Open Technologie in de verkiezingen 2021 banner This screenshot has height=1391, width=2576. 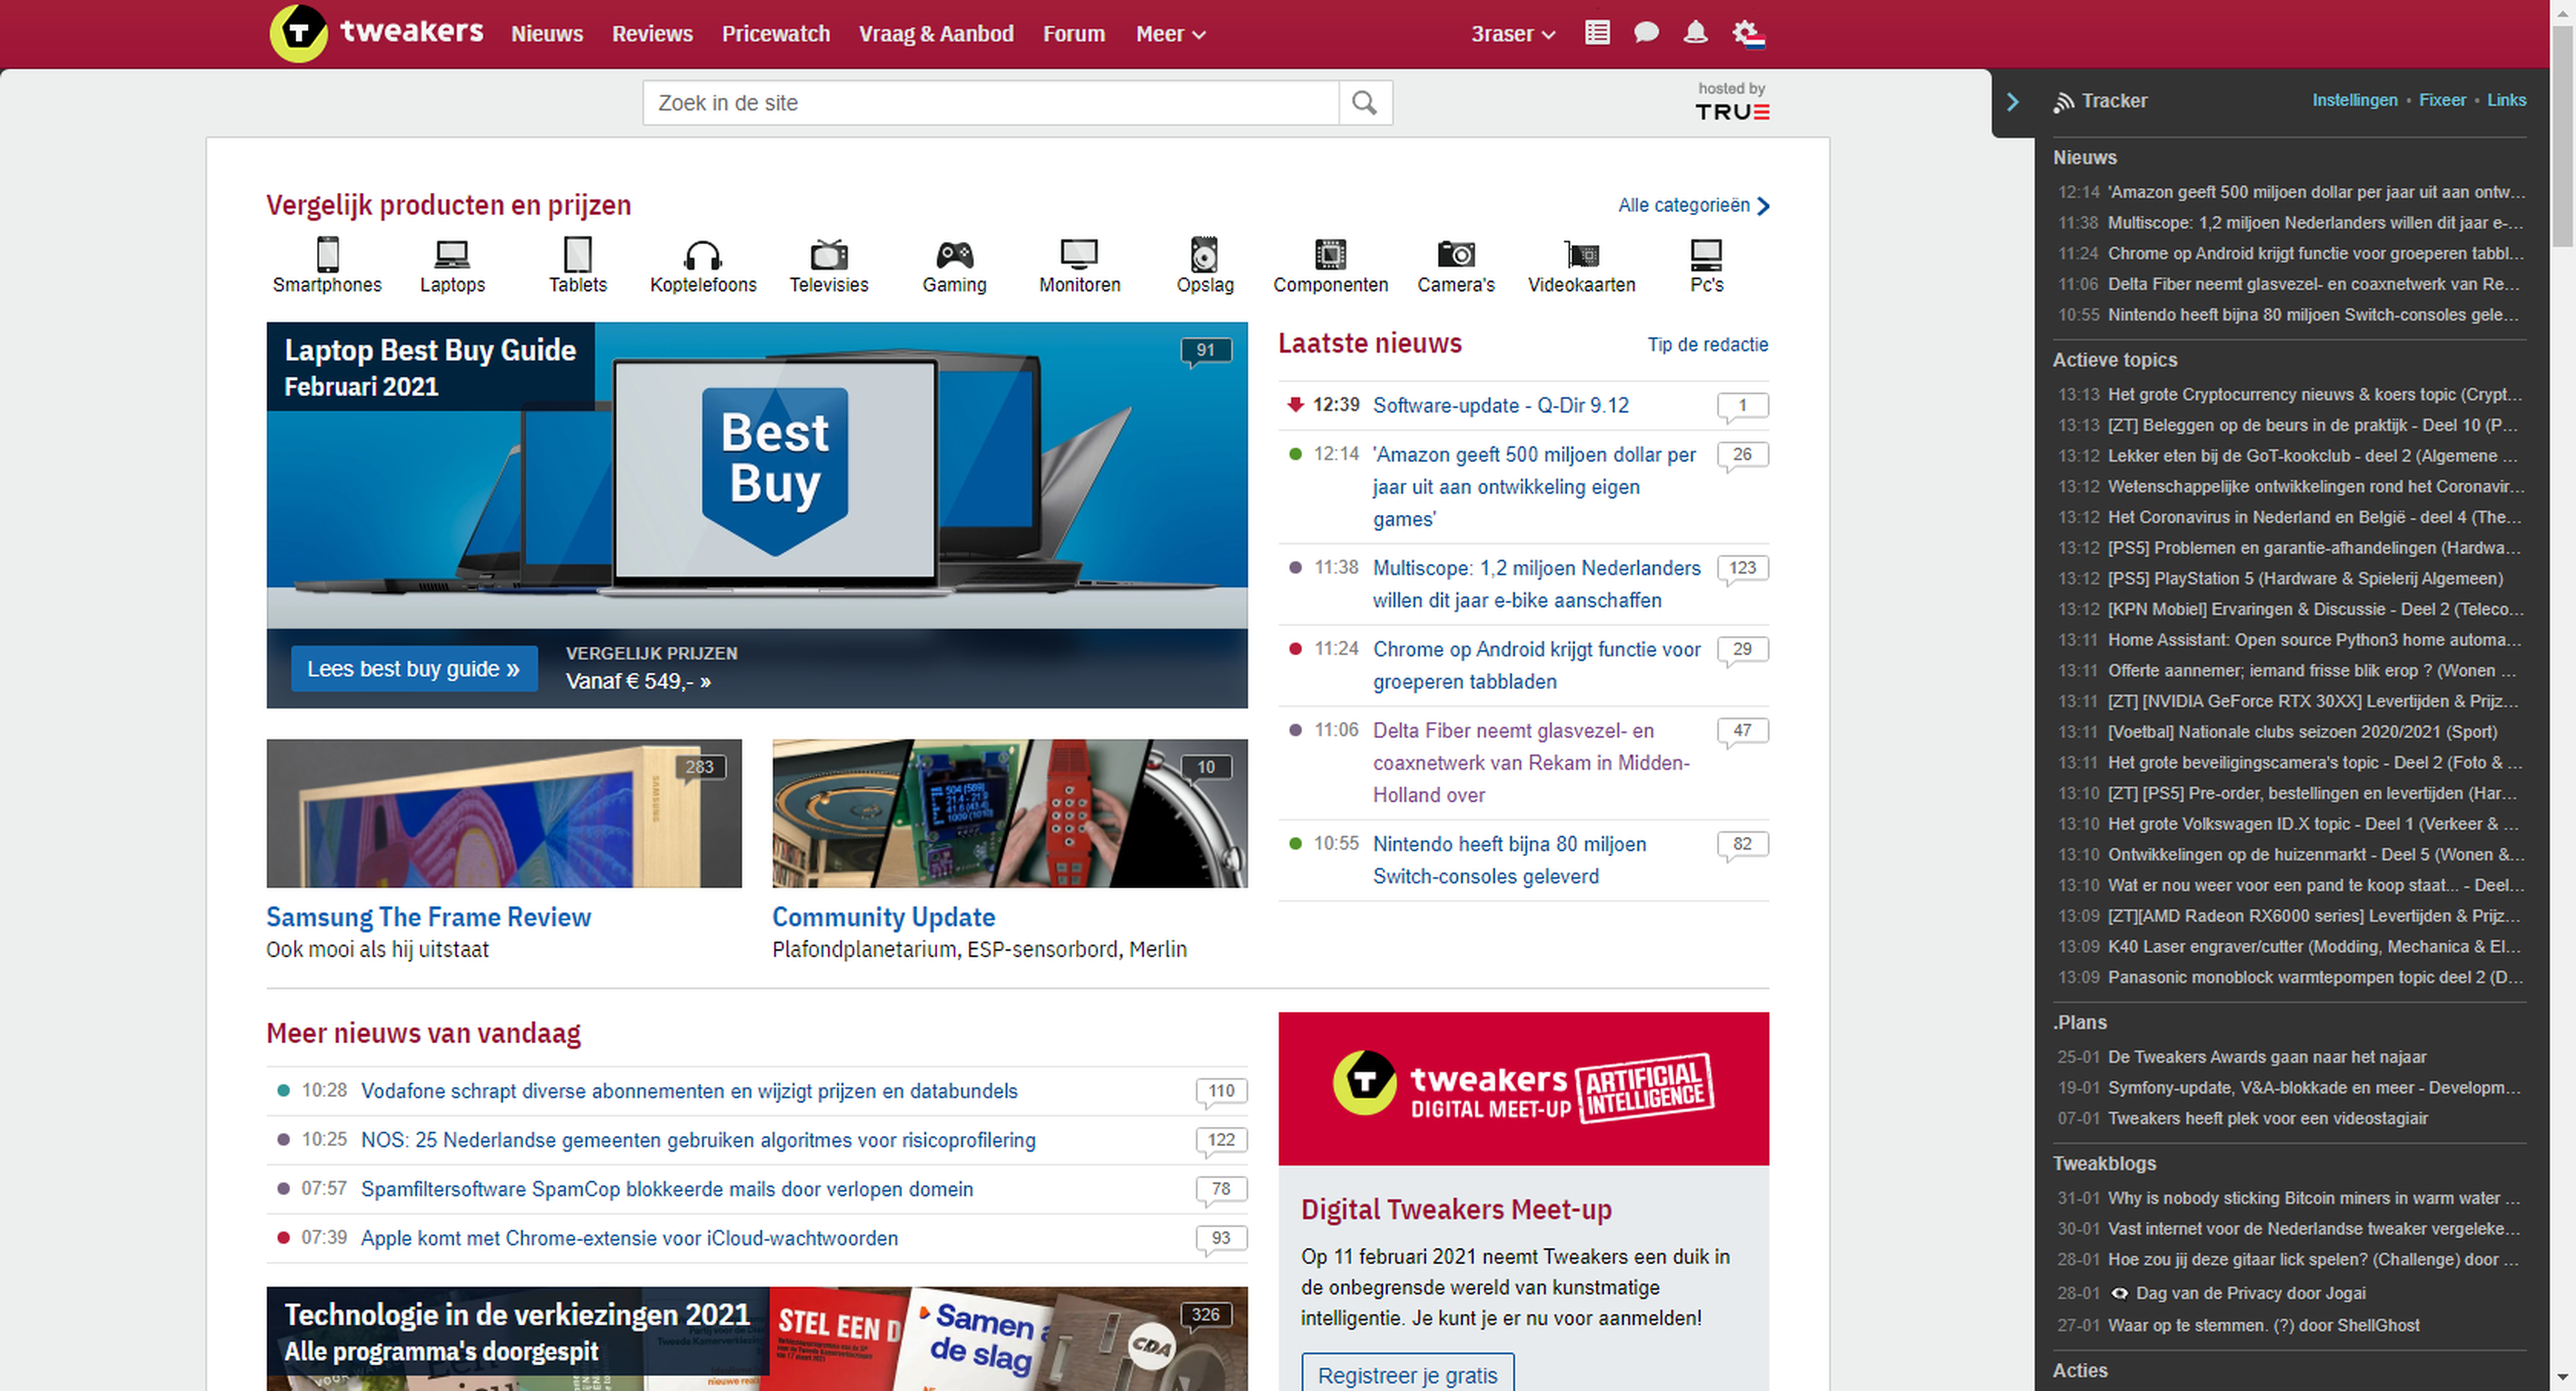pyautogui.click(x=757, y=1339)
